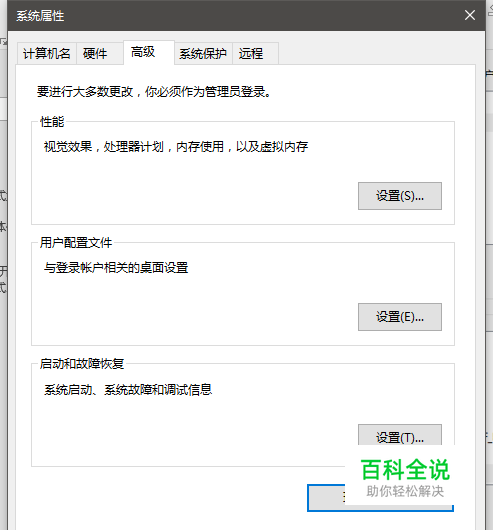Open 设置(T)... for 启动和故障恢复

point(400,435)
